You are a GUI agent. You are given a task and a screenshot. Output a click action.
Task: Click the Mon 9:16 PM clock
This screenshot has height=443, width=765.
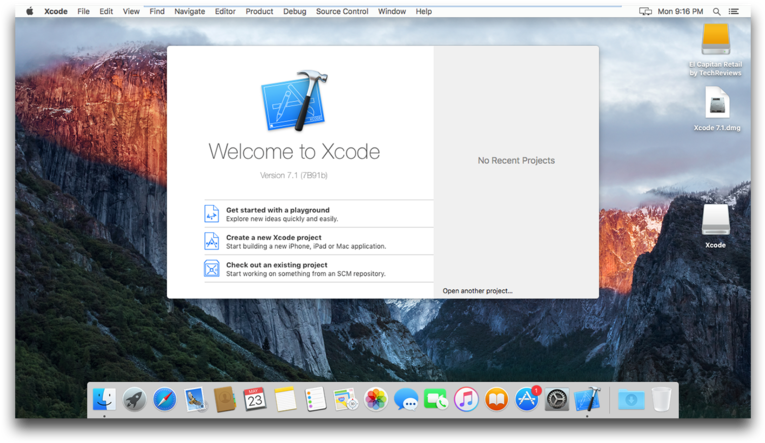pyautogui.click(x=680, y=11)
